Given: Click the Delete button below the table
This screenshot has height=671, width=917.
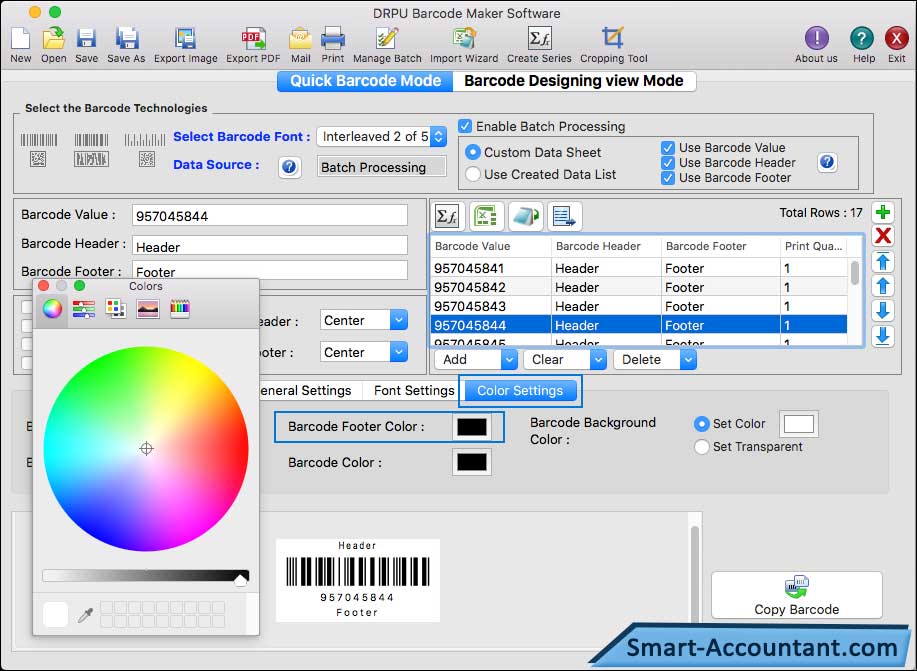Looking at the screenshot, I should coord(647,360).
